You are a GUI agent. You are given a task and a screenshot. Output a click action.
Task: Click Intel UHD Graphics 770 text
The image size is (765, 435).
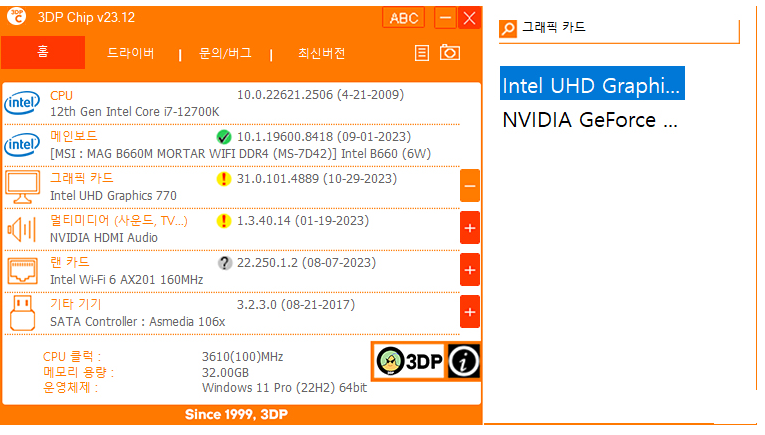coord(113,196)
